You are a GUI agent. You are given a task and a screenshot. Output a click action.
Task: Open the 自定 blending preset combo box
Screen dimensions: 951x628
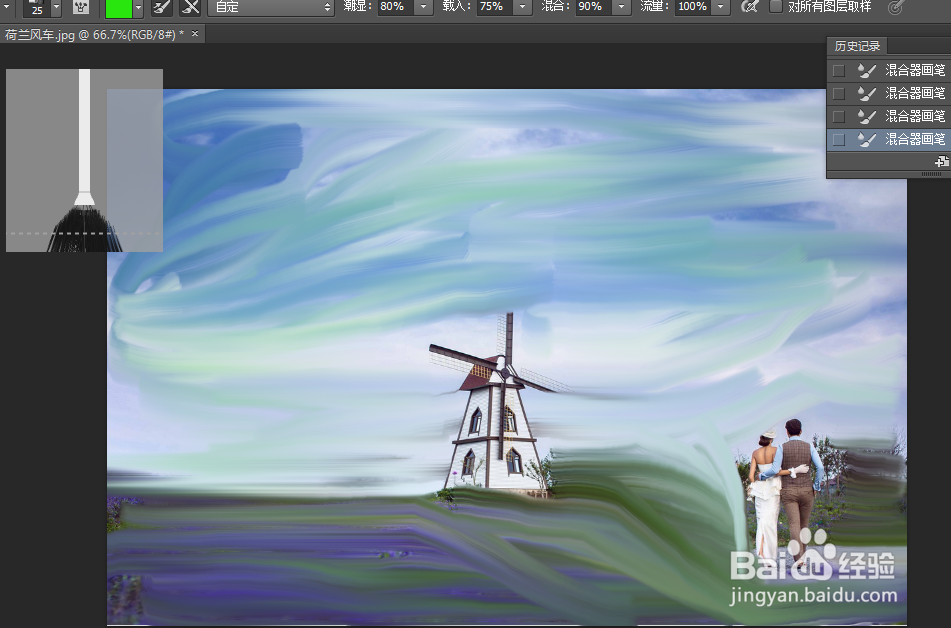pyautogui.click(x=271, y=7)
